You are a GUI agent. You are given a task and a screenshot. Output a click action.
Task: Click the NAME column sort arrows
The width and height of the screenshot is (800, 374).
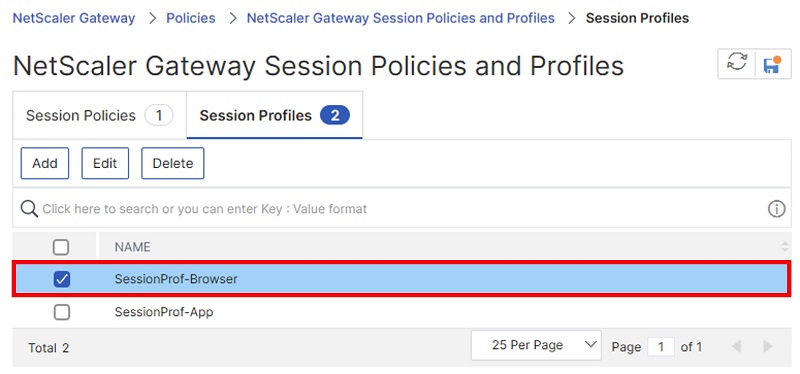pyautogui.click(x=785, y=247)
